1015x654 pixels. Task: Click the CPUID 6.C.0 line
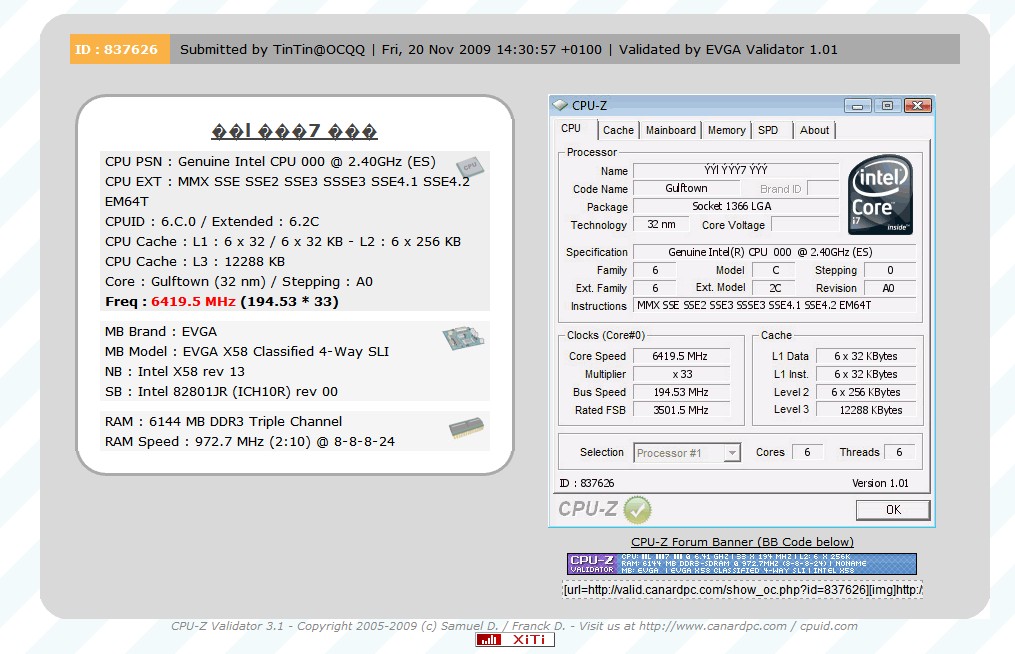click(x=212, y=221)
